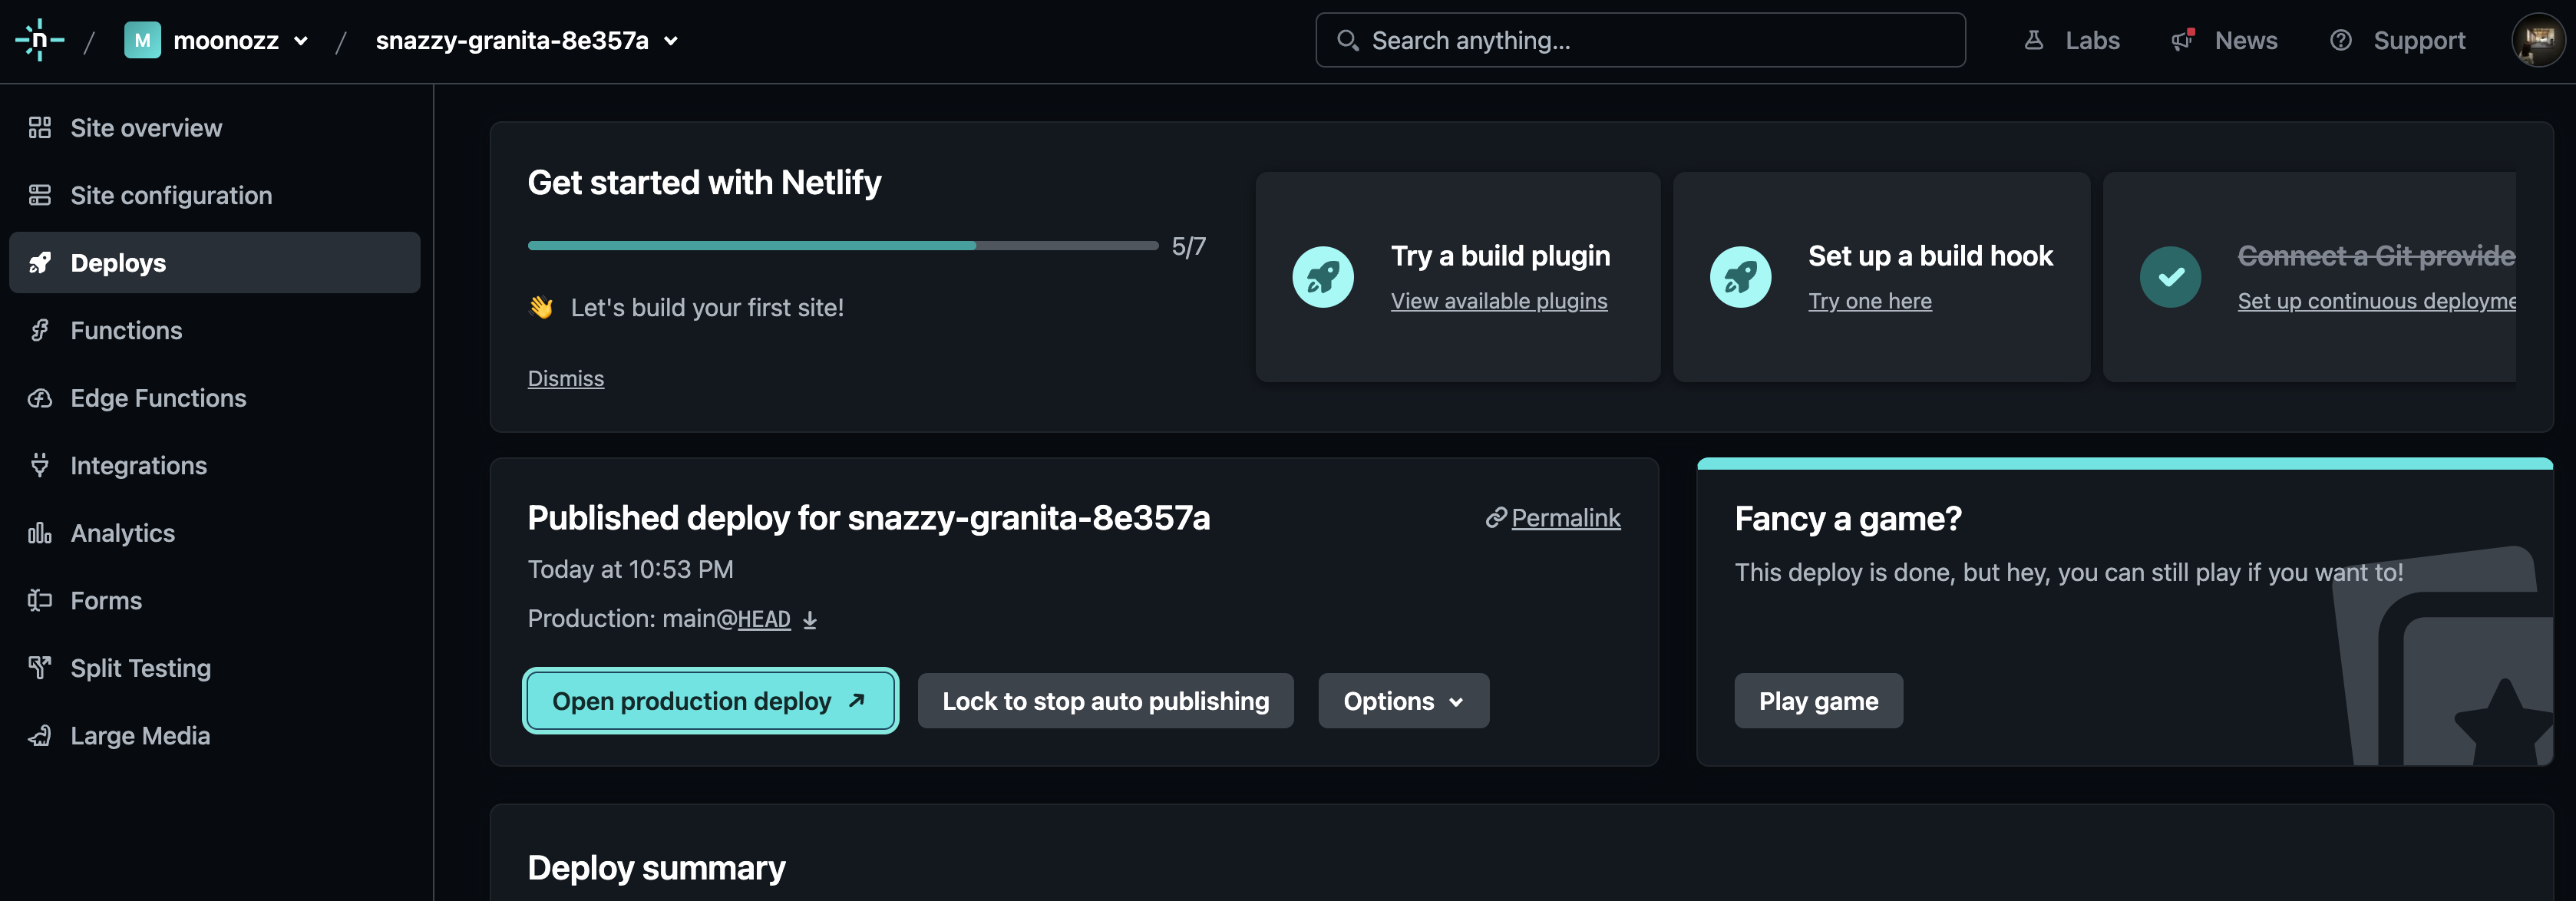Click Play game button
The height and width of the screenshot is (901, 2576).
click(1818, 700)
